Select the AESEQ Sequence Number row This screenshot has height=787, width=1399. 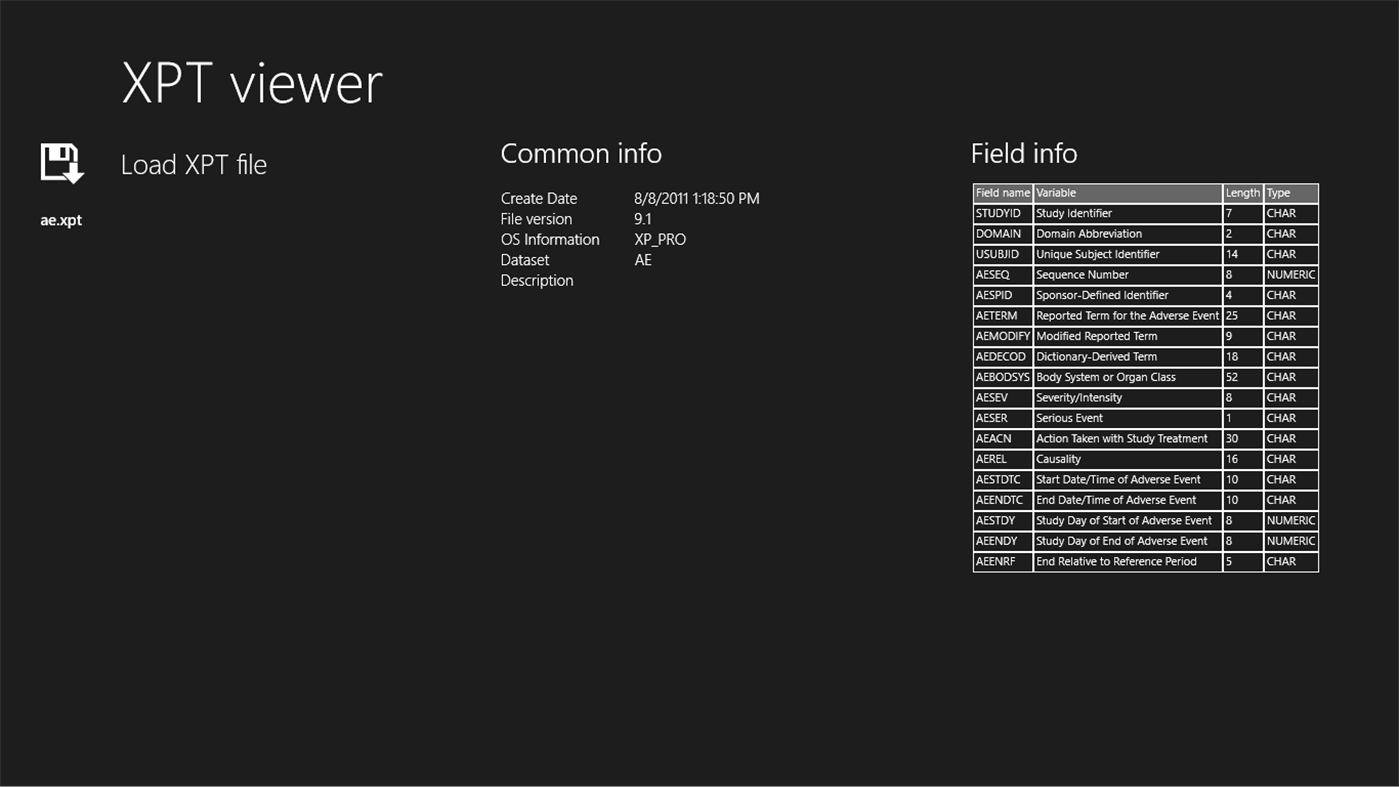(x=1100, y=274)
